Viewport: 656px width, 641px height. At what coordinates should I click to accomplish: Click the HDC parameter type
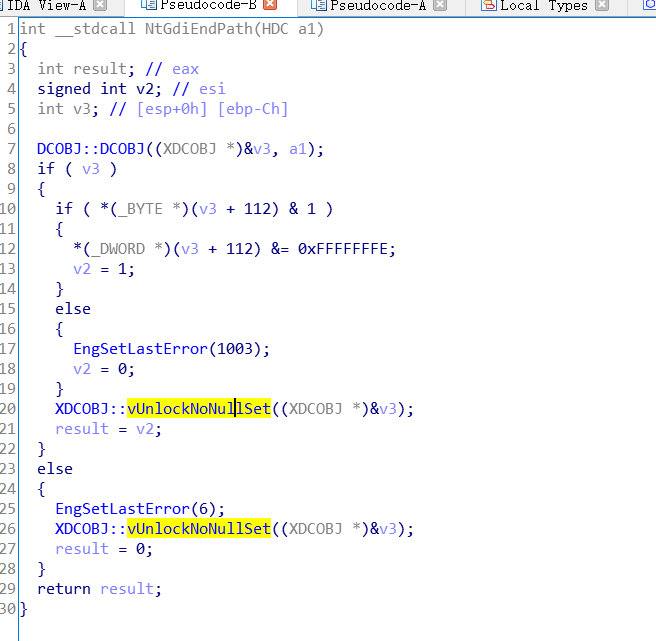(275, 29)
